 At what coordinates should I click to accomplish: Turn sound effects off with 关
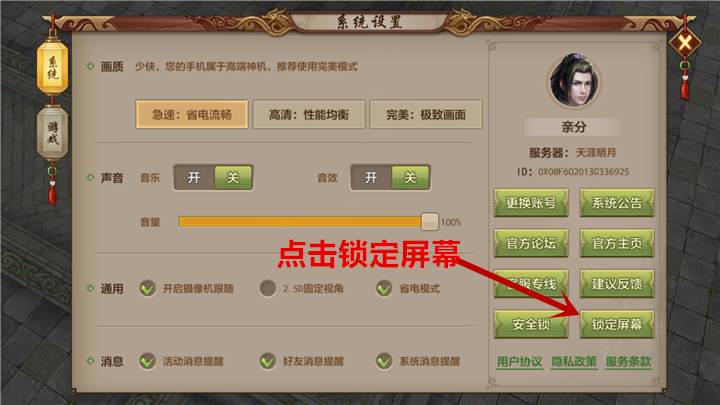point(410,178)
